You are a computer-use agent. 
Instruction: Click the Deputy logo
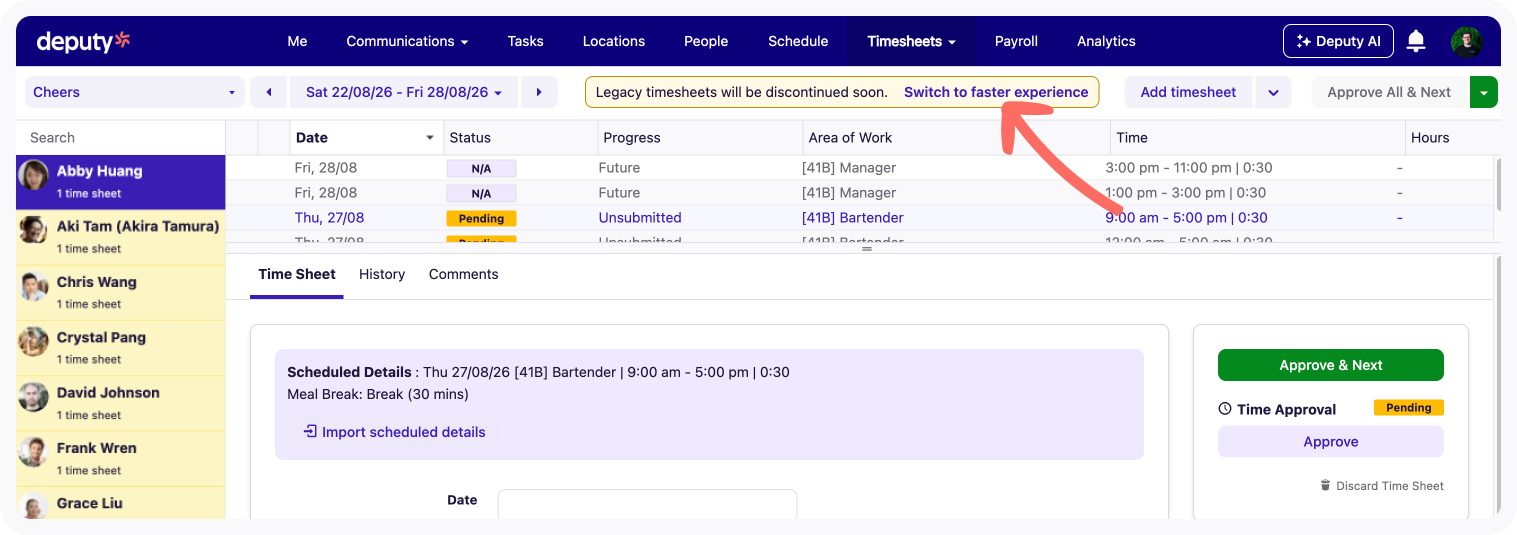pyautogui.click(x=83, y=41)
